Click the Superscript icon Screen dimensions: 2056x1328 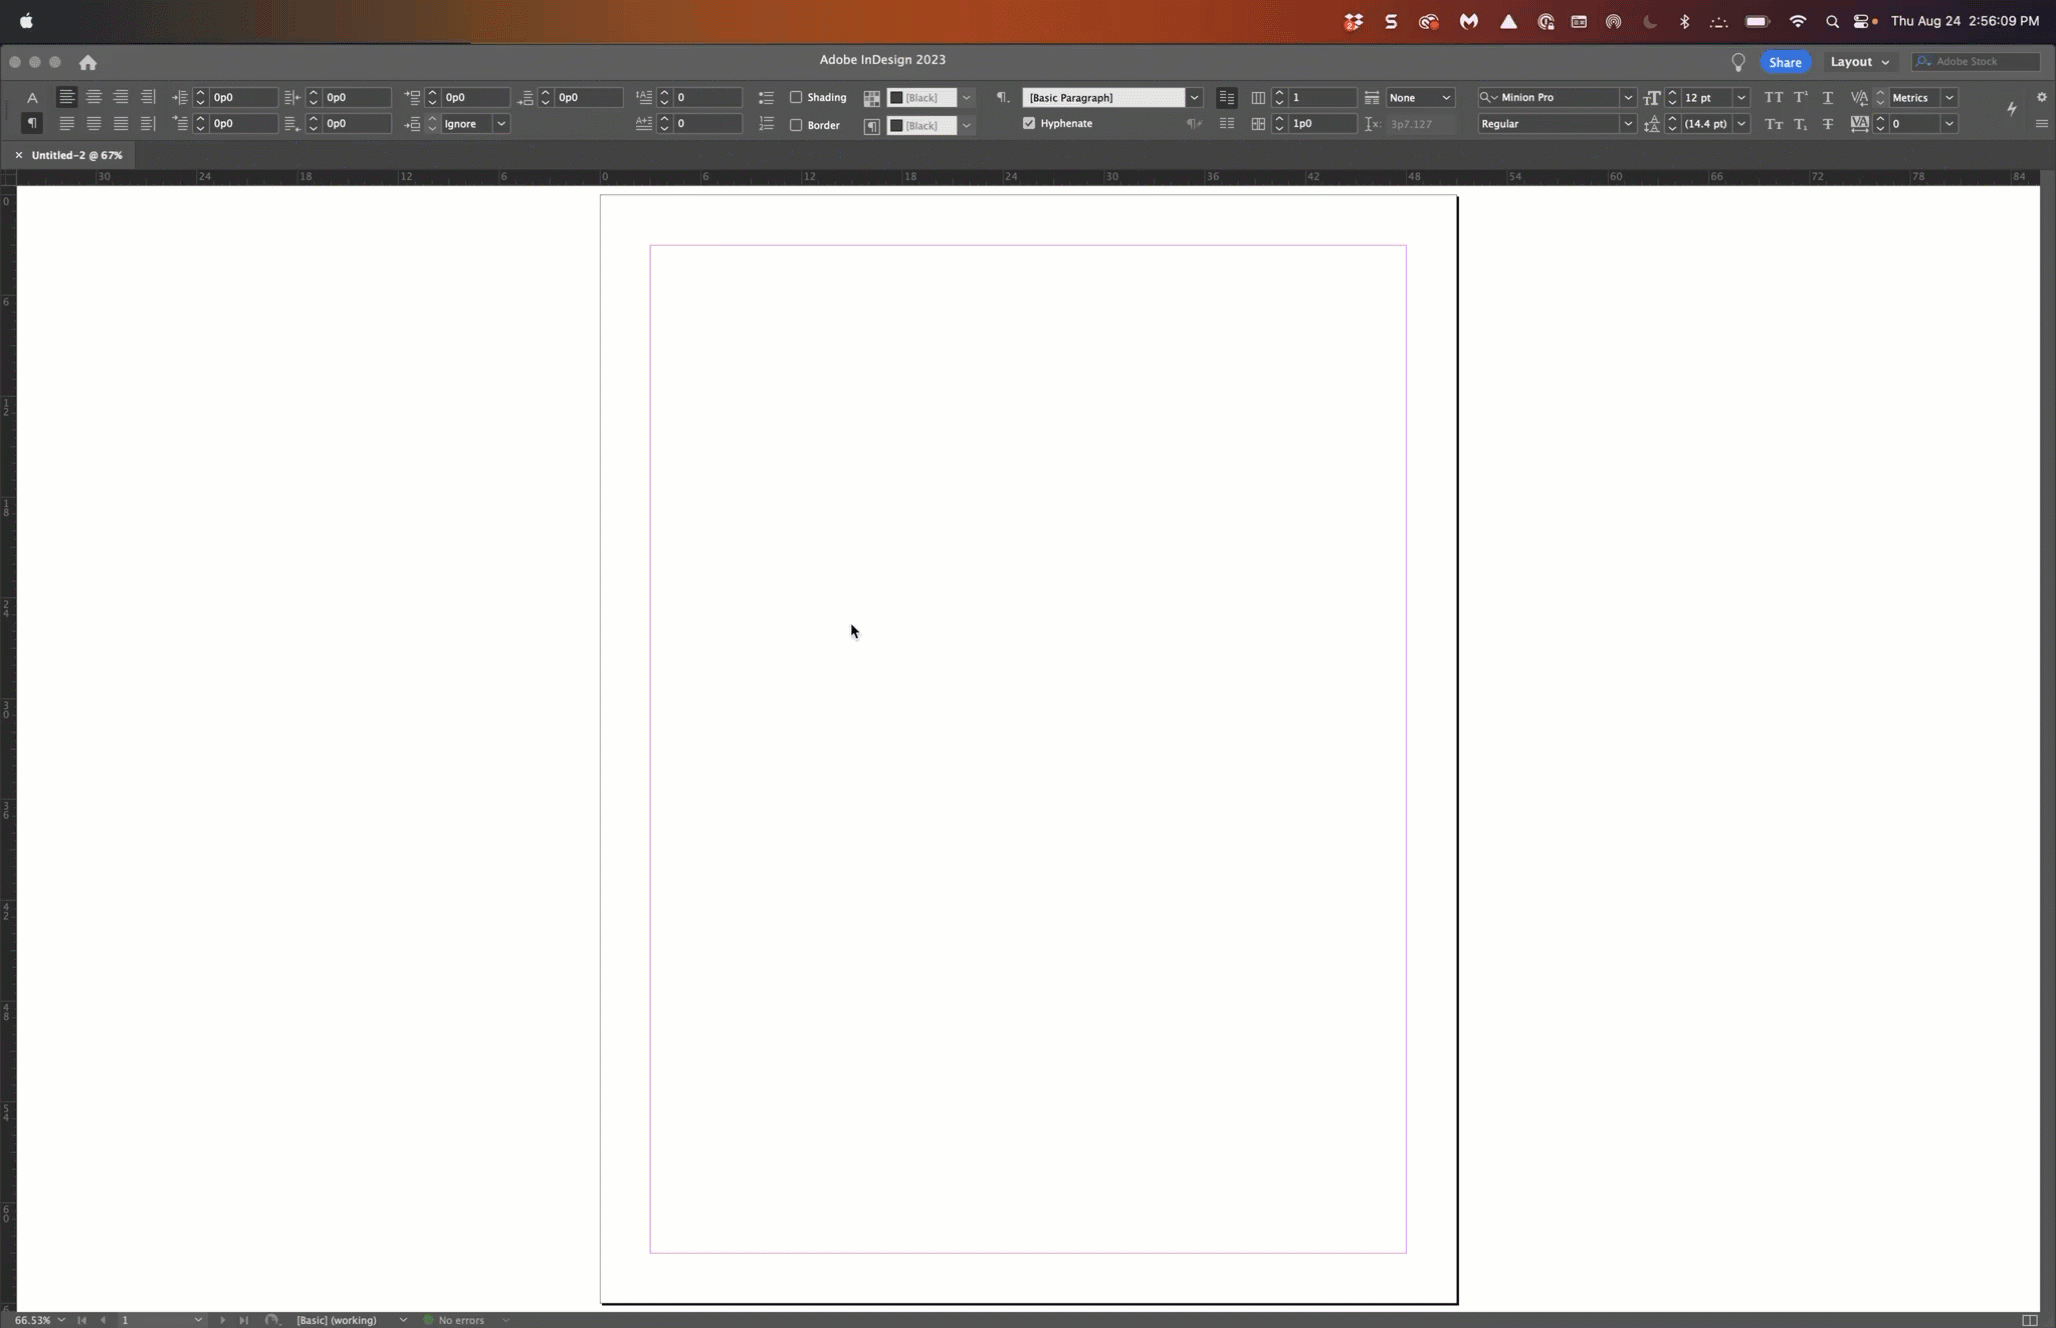(1800, 97)
